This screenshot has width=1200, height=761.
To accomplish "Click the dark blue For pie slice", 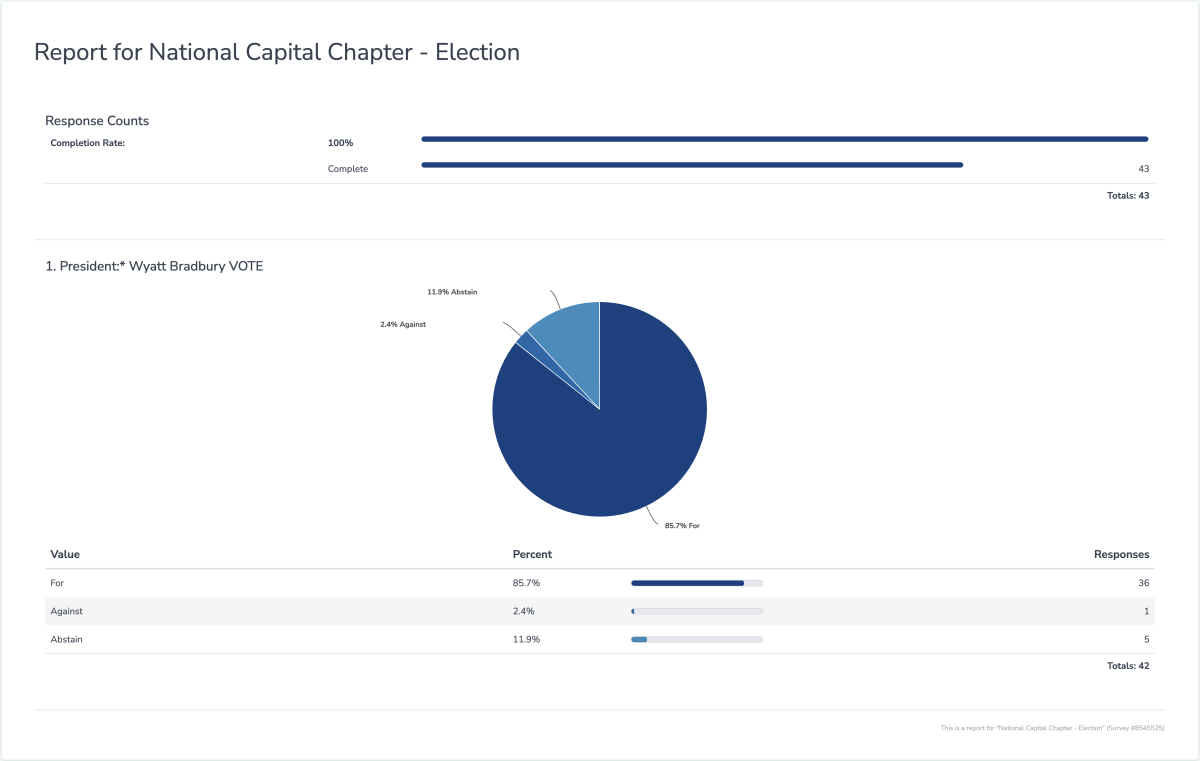I will pos(610,440).
